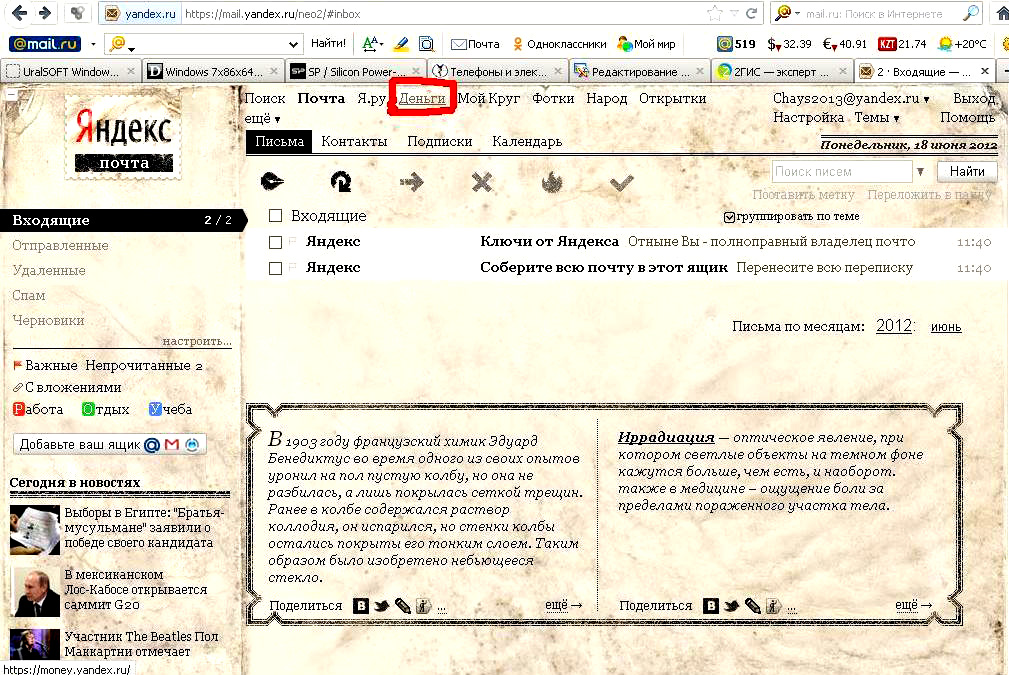1009x675 pixels.
Task: Open the +20°C weather widget
Action: pyautogui.click(x=962, y=44)
